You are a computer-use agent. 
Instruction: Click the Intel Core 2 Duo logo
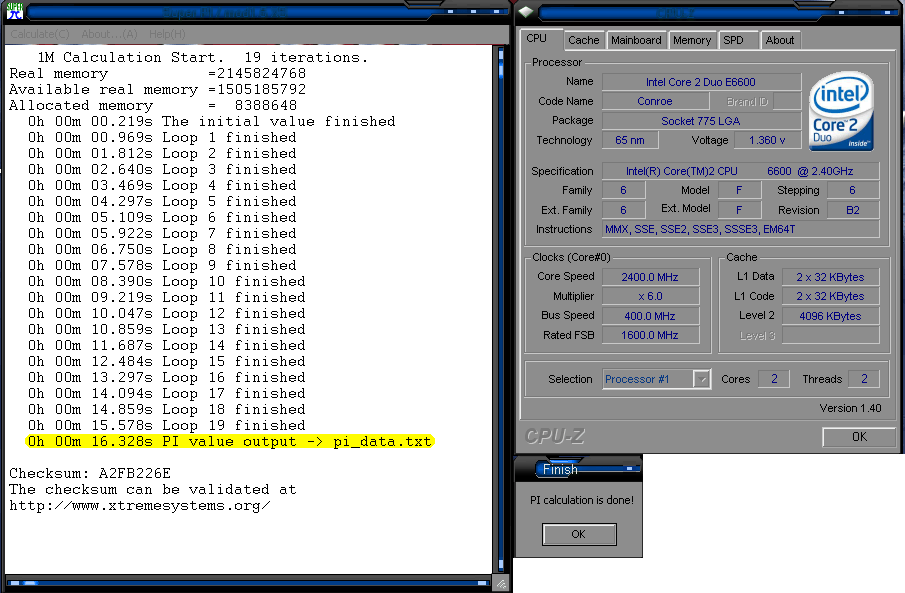pos(841,111)
